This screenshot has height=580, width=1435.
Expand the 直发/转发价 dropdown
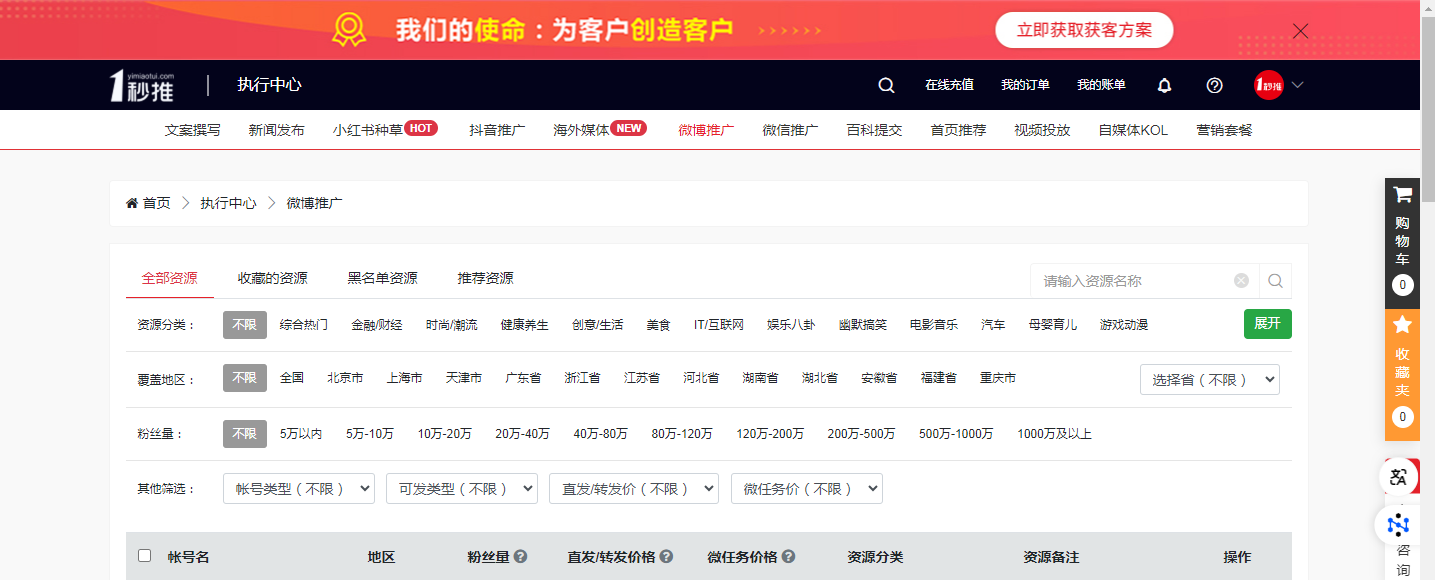click(x=633, y=489)
